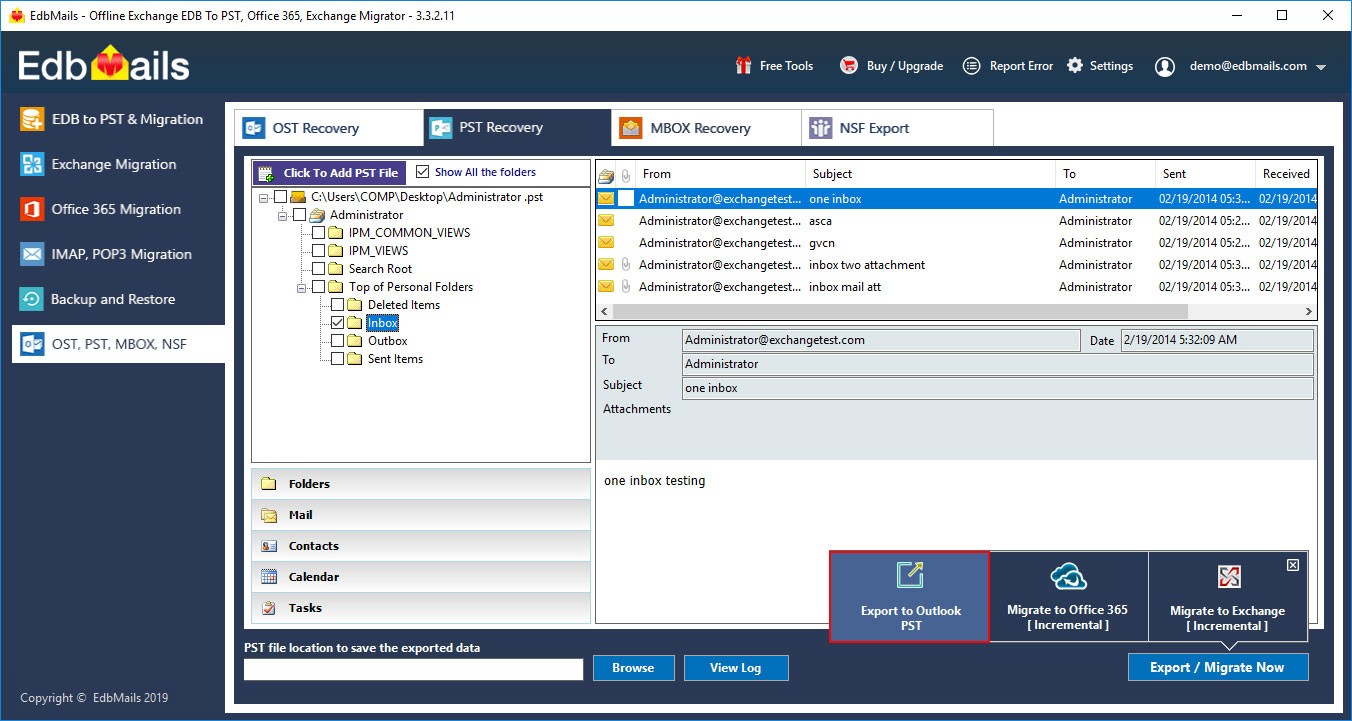Select the 'gvcn' email row
1352x721 pixels.
[956, 243]
